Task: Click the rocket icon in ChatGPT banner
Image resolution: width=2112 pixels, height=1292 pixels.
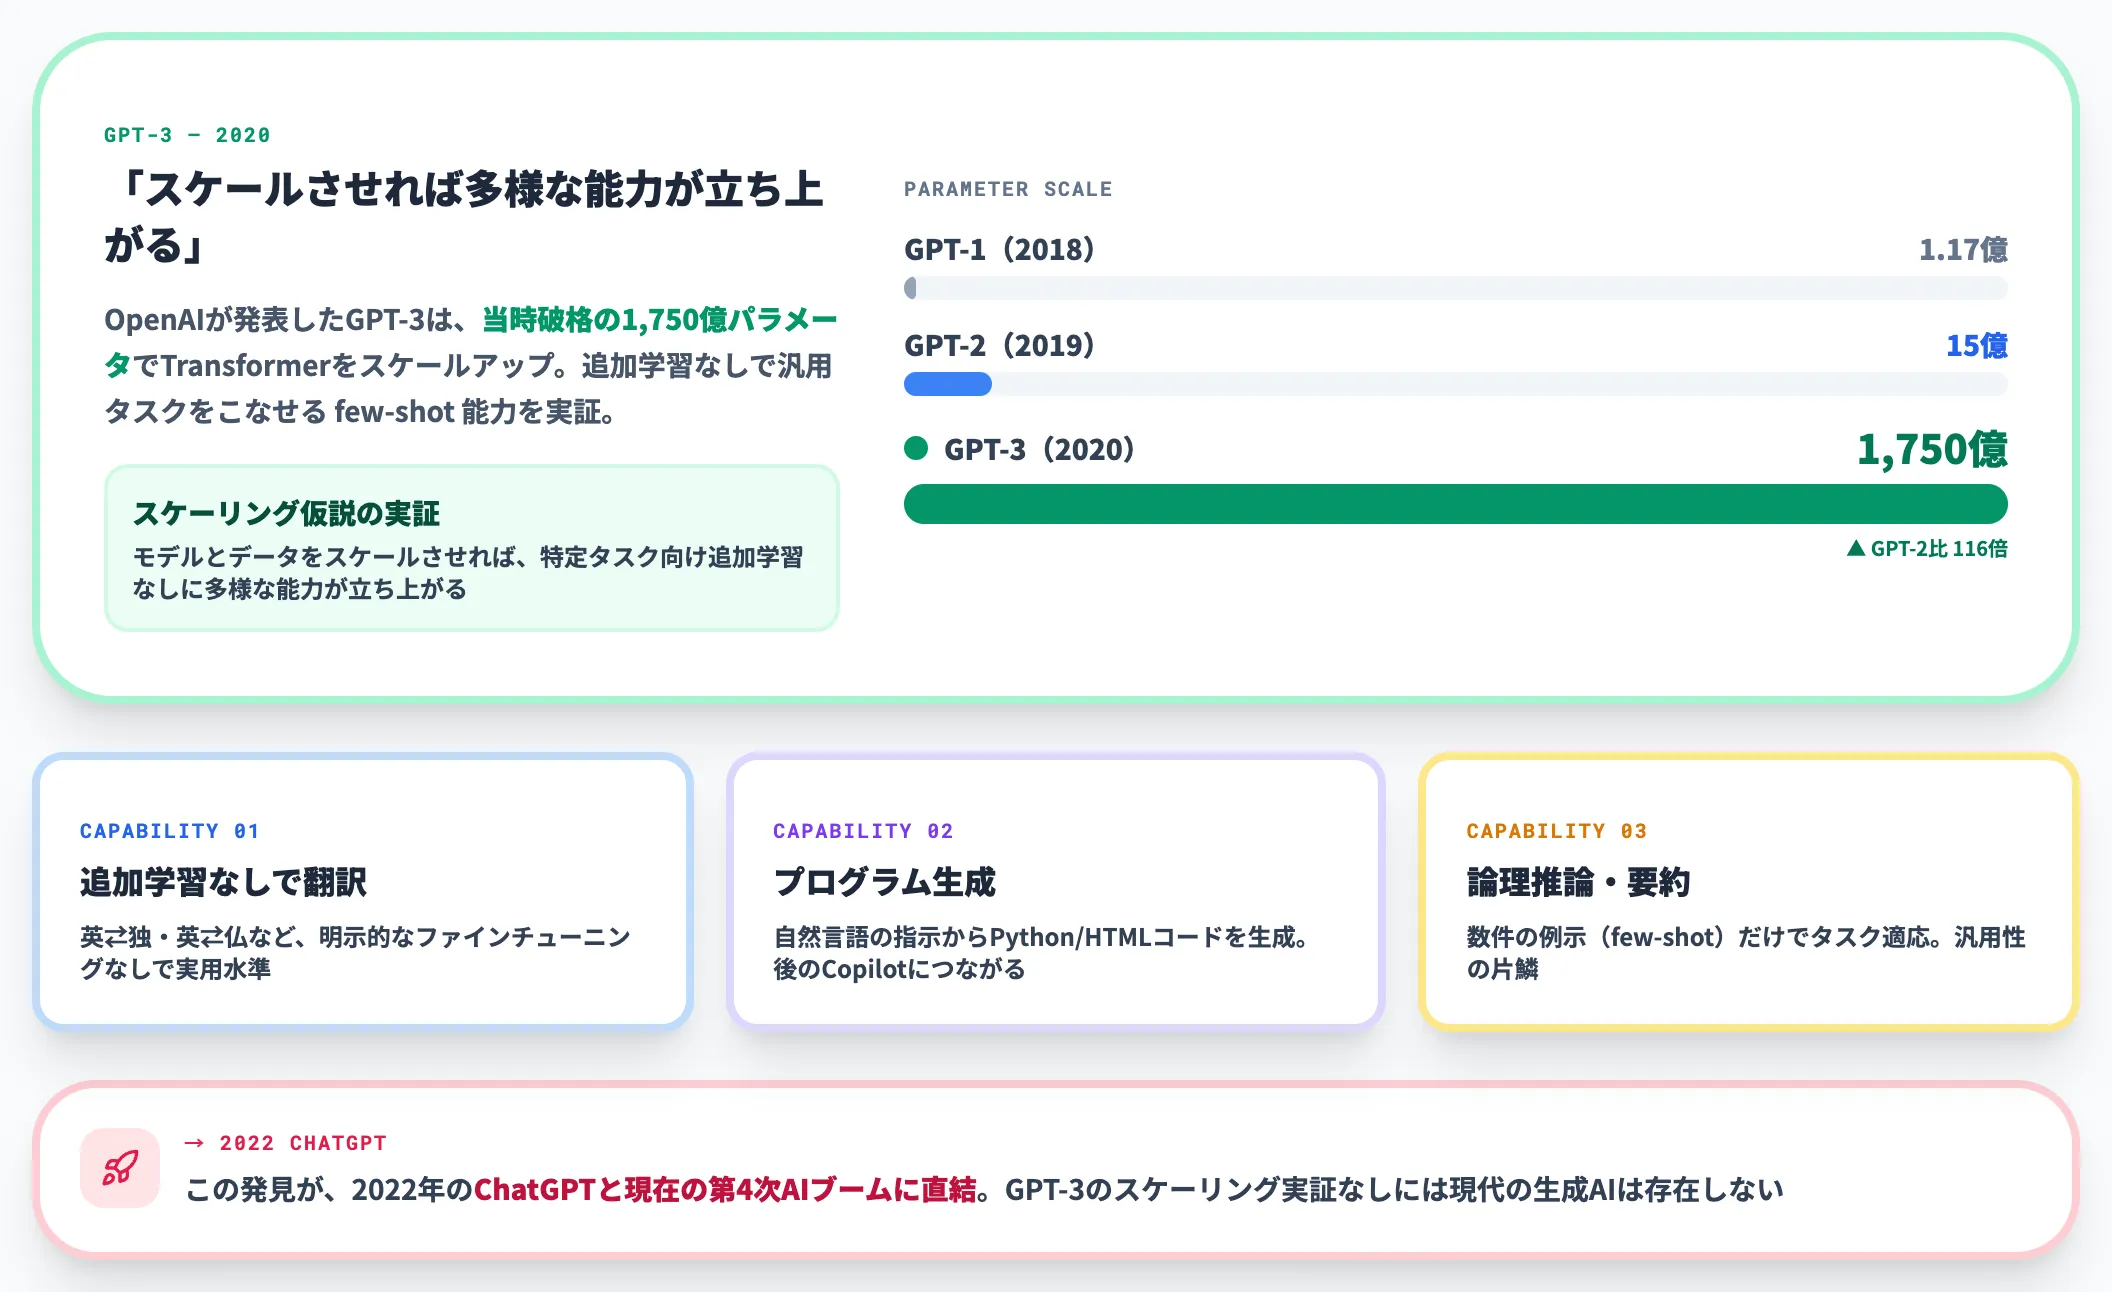Action: (120, 1168)
